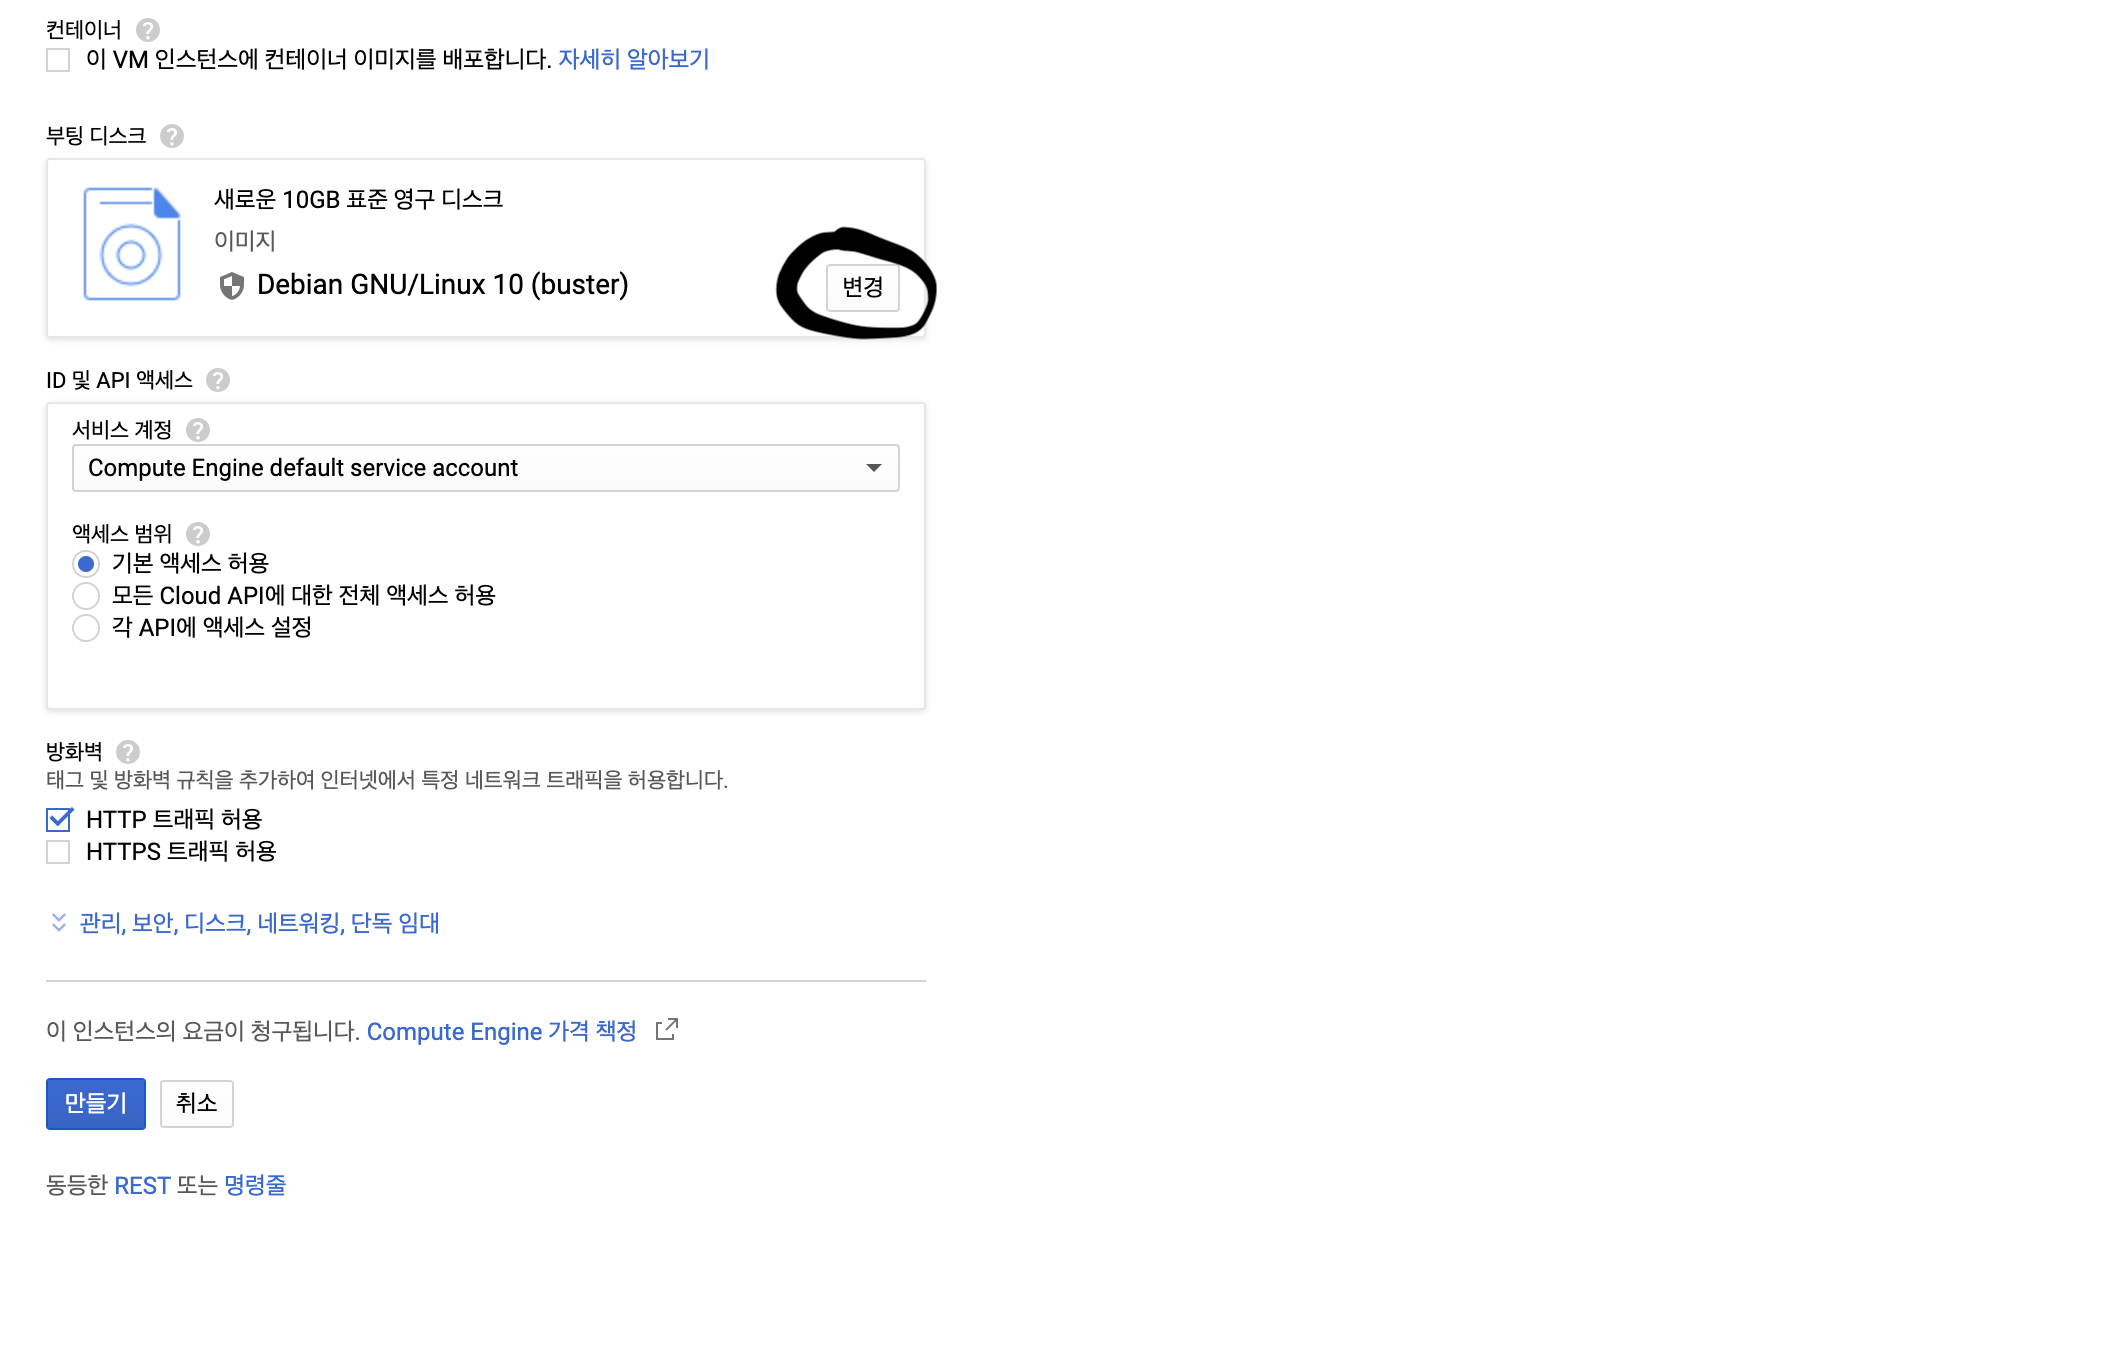This screenshot has width=2110, height=1346.
Task: Click help icon beside 부팅 디스크 heading
Action: coord(172,136)
